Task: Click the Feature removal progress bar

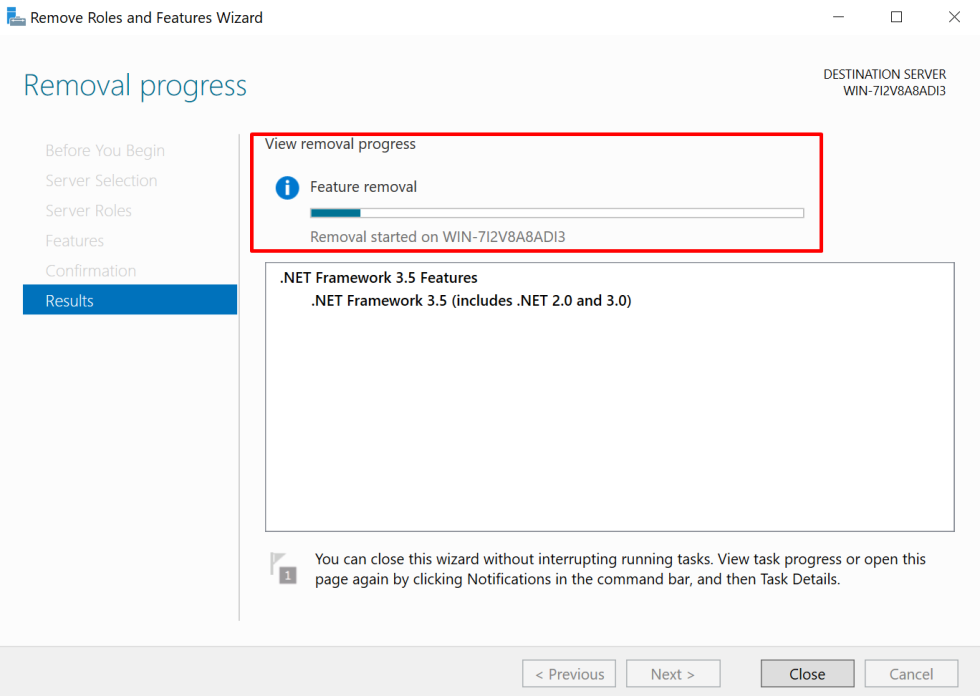Action: pos(556,212)
